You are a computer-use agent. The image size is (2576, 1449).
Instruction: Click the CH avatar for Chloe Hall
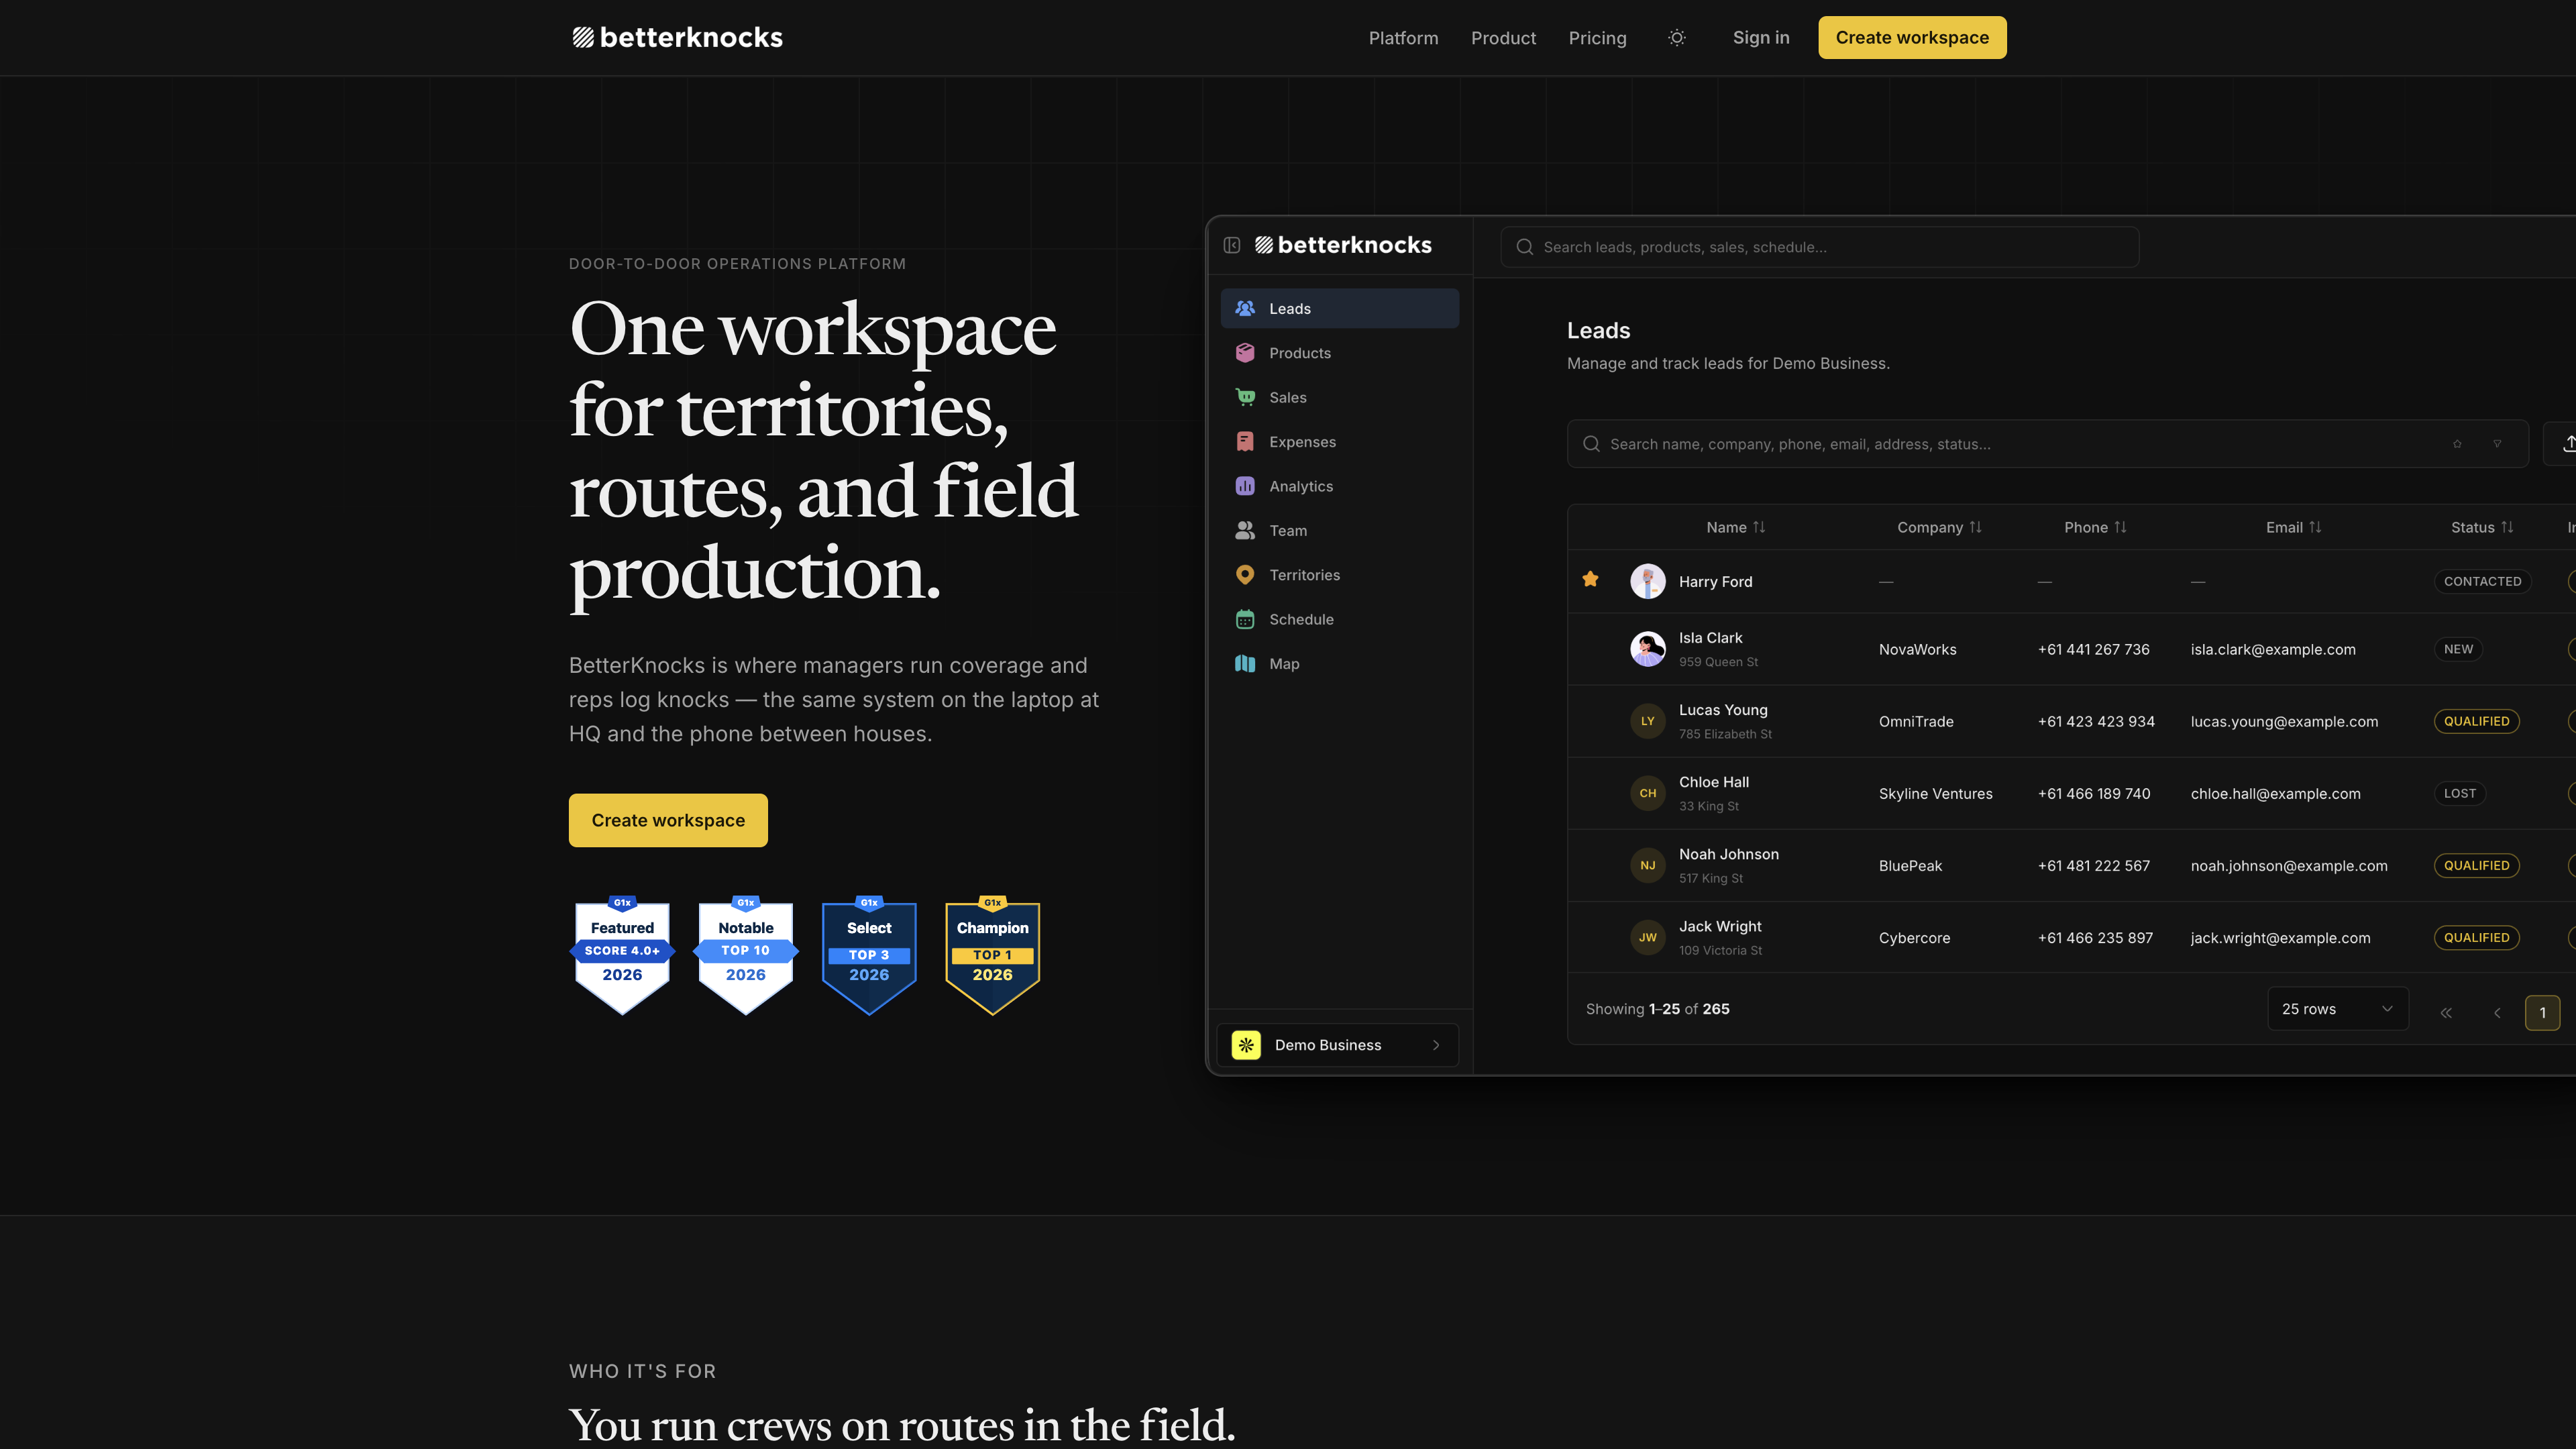tap(1648, 793)
